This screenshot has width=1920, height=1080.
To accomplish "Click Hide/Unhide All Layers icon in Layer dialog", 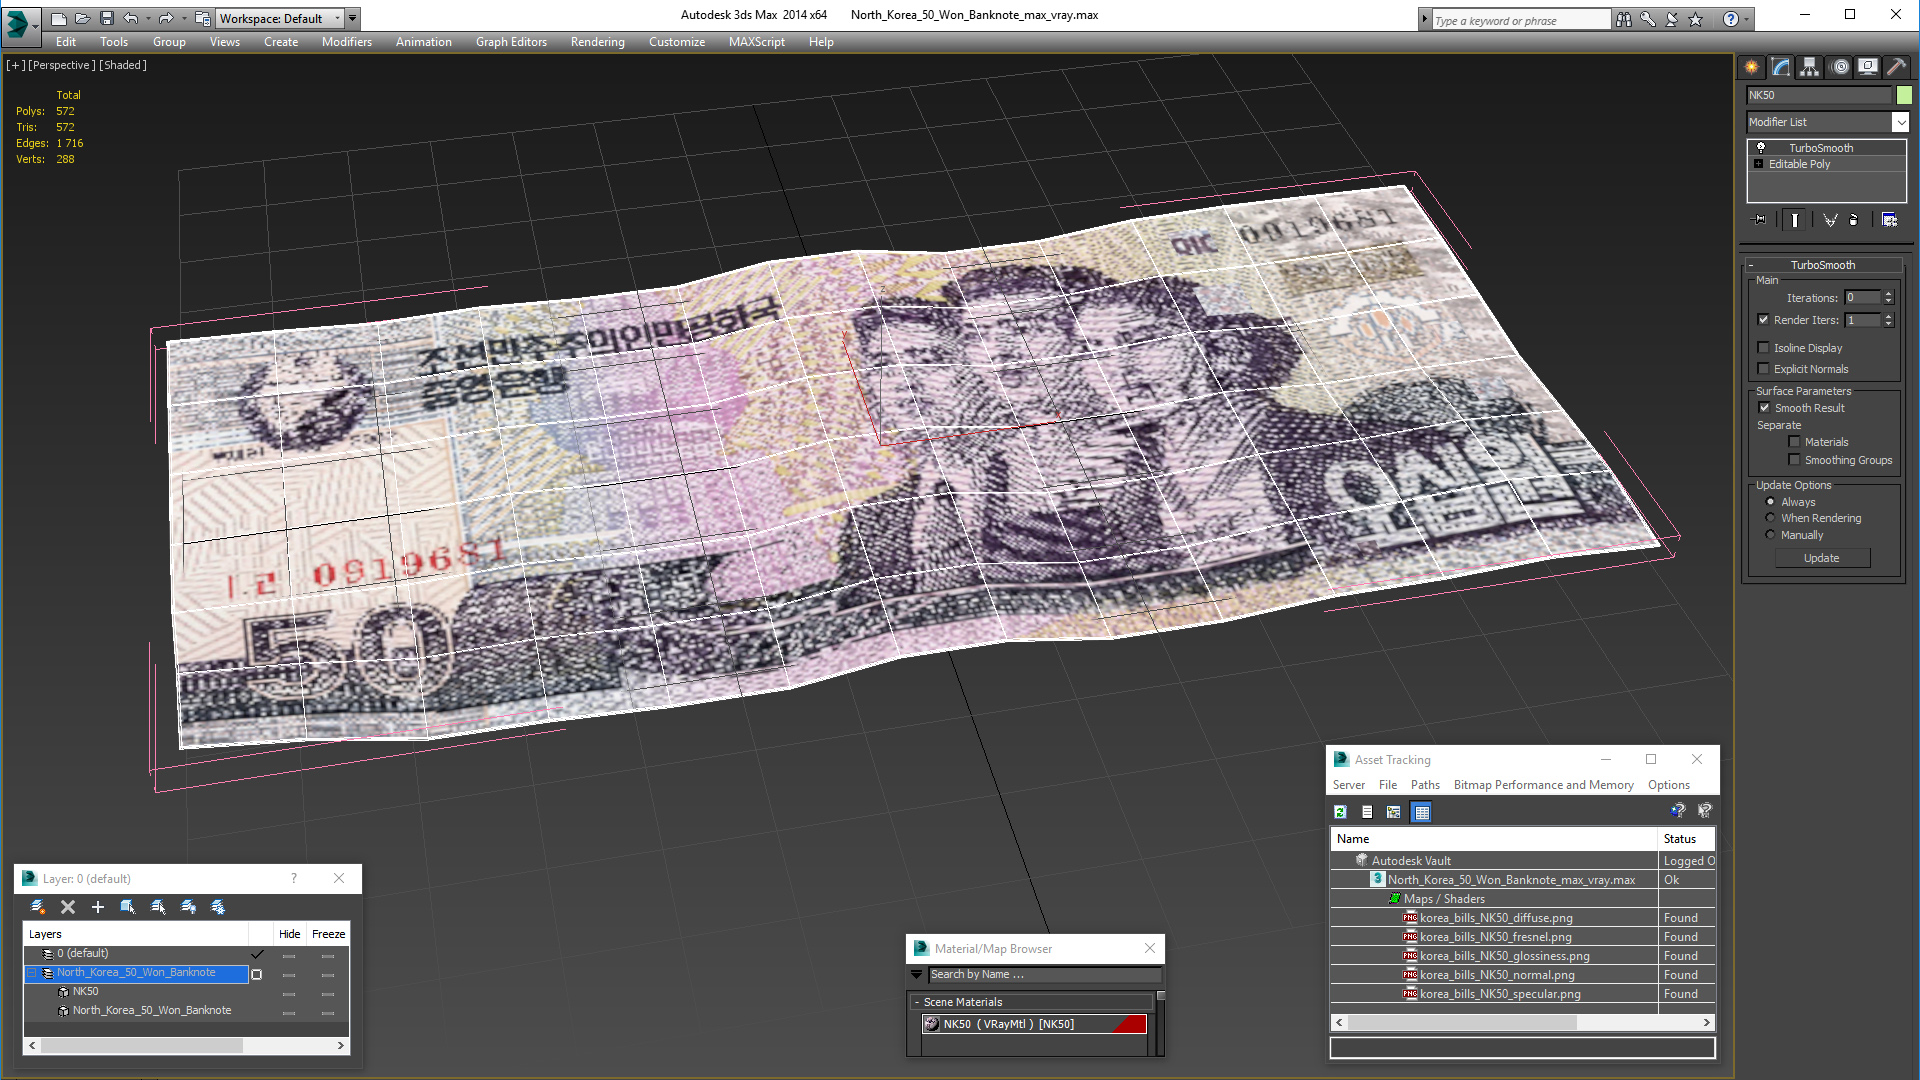I will [188, 907].
